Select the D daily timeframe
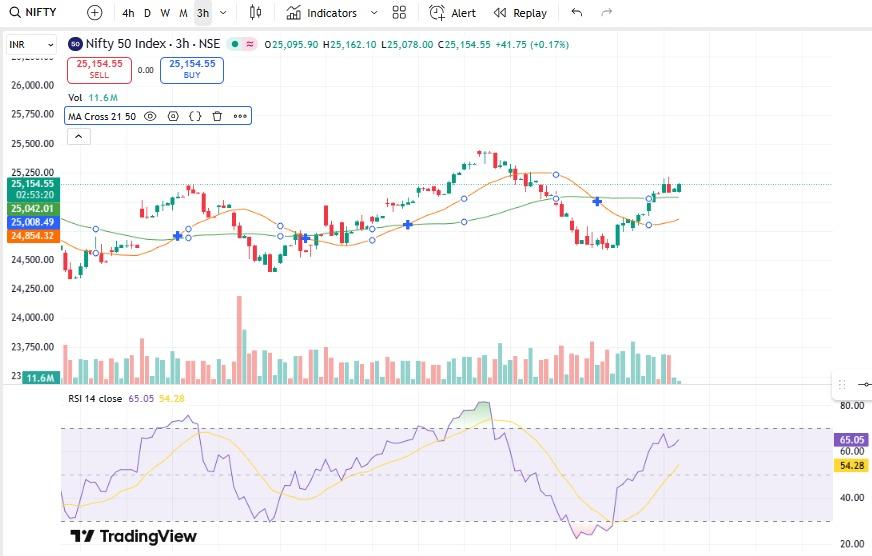Viewport: 872px width, 556px height. (147, 13)
